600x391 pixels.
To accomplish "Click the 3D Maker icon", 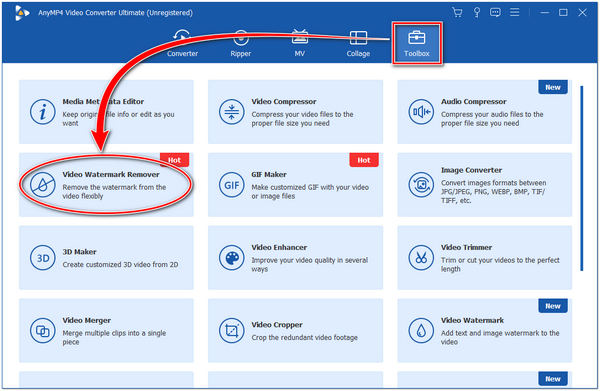I will coord(42,258).
